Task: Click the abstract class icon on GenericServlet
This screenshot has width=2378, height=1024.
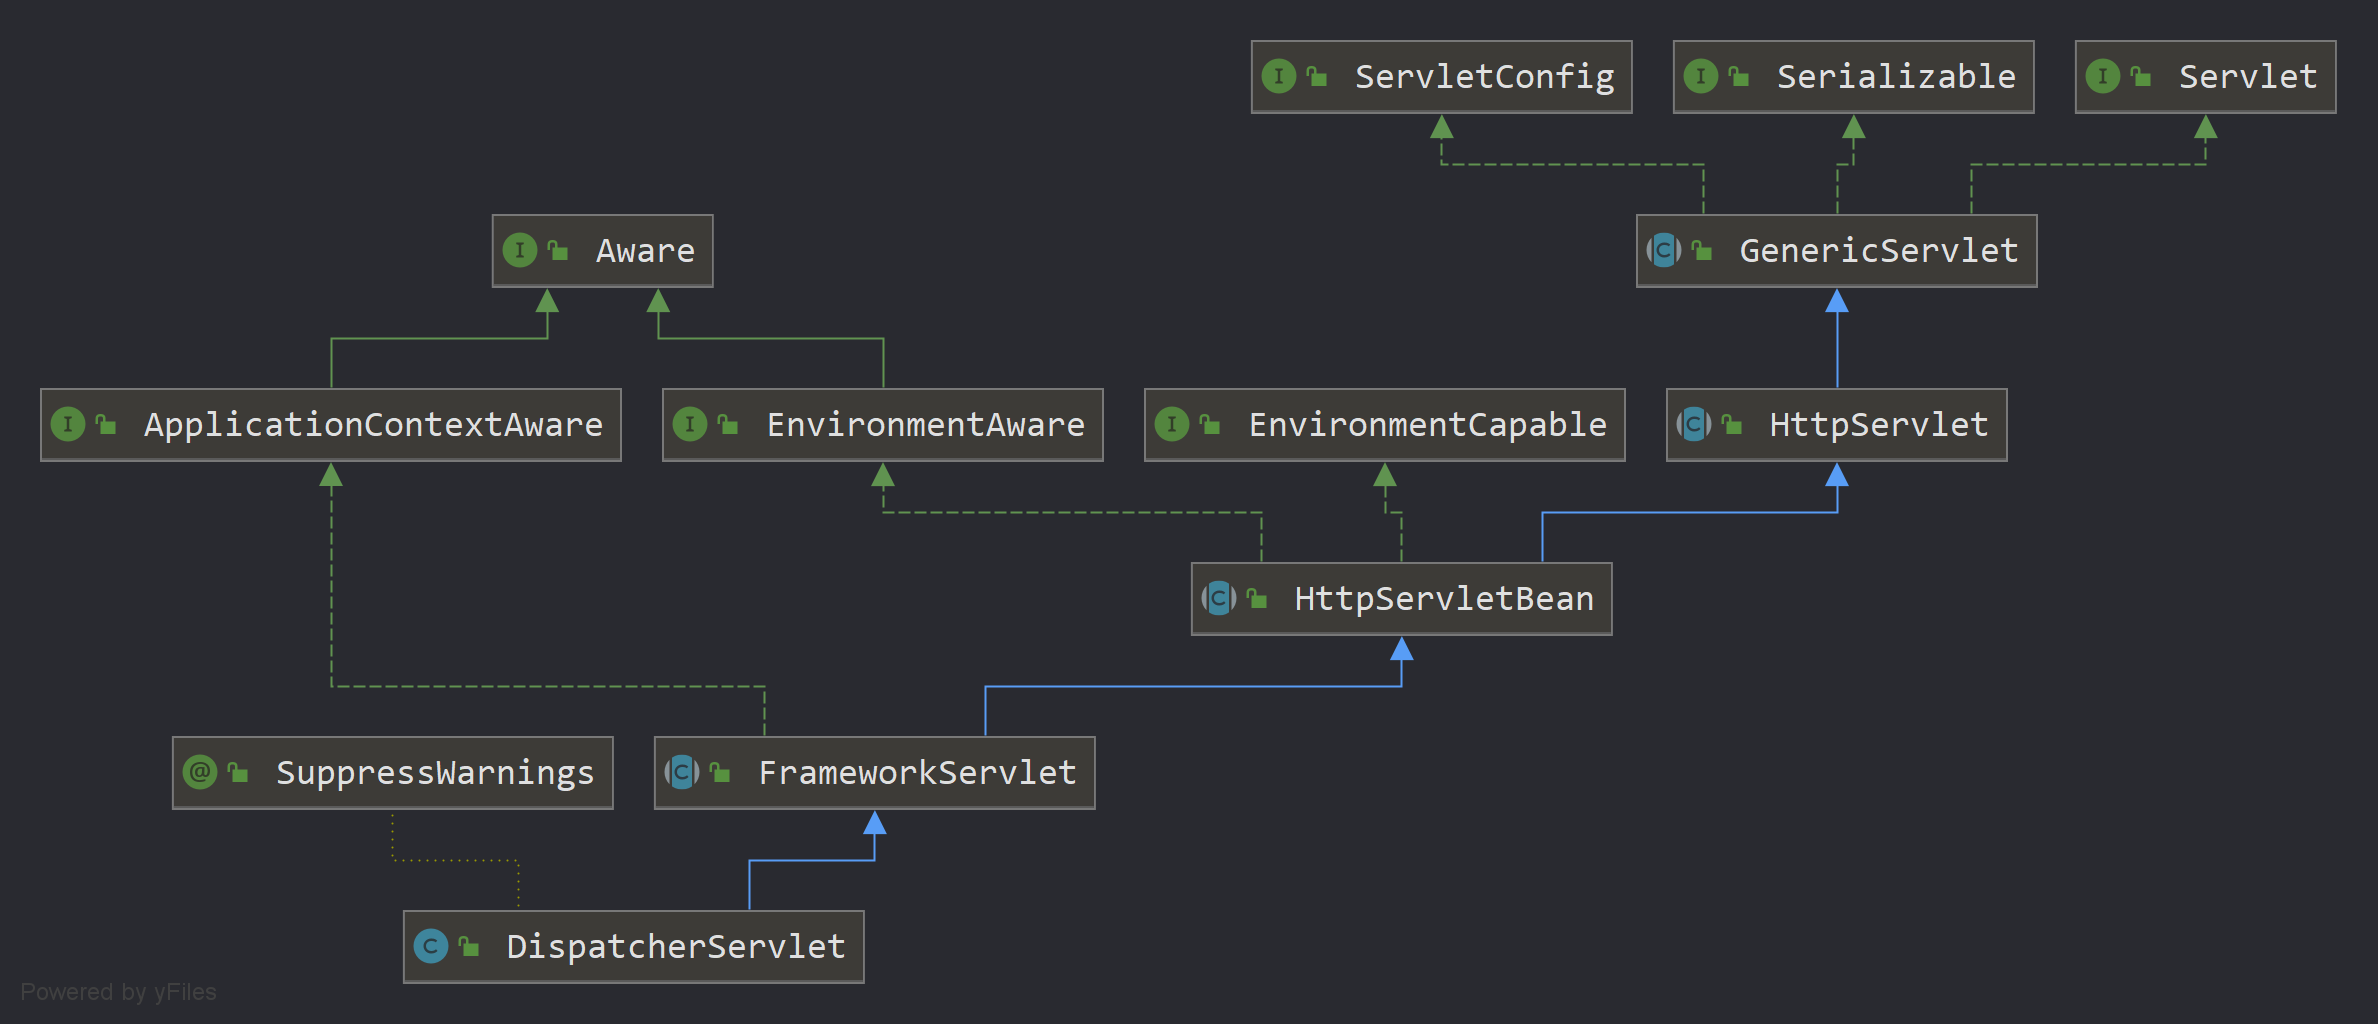Action: (x=1664, y=250)
